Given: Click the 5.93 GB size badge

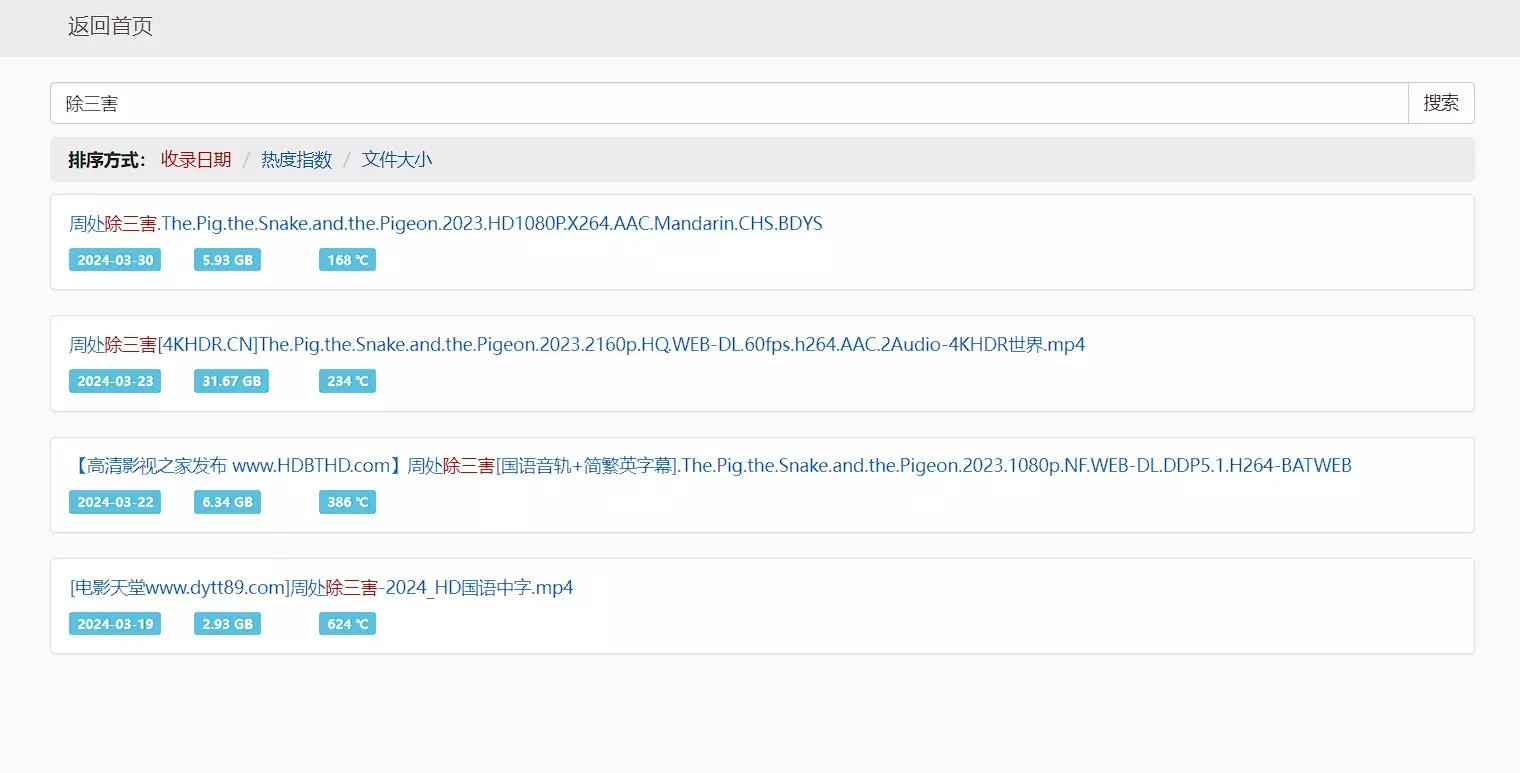Looking at the screenshot, I should tap(227, 260).
